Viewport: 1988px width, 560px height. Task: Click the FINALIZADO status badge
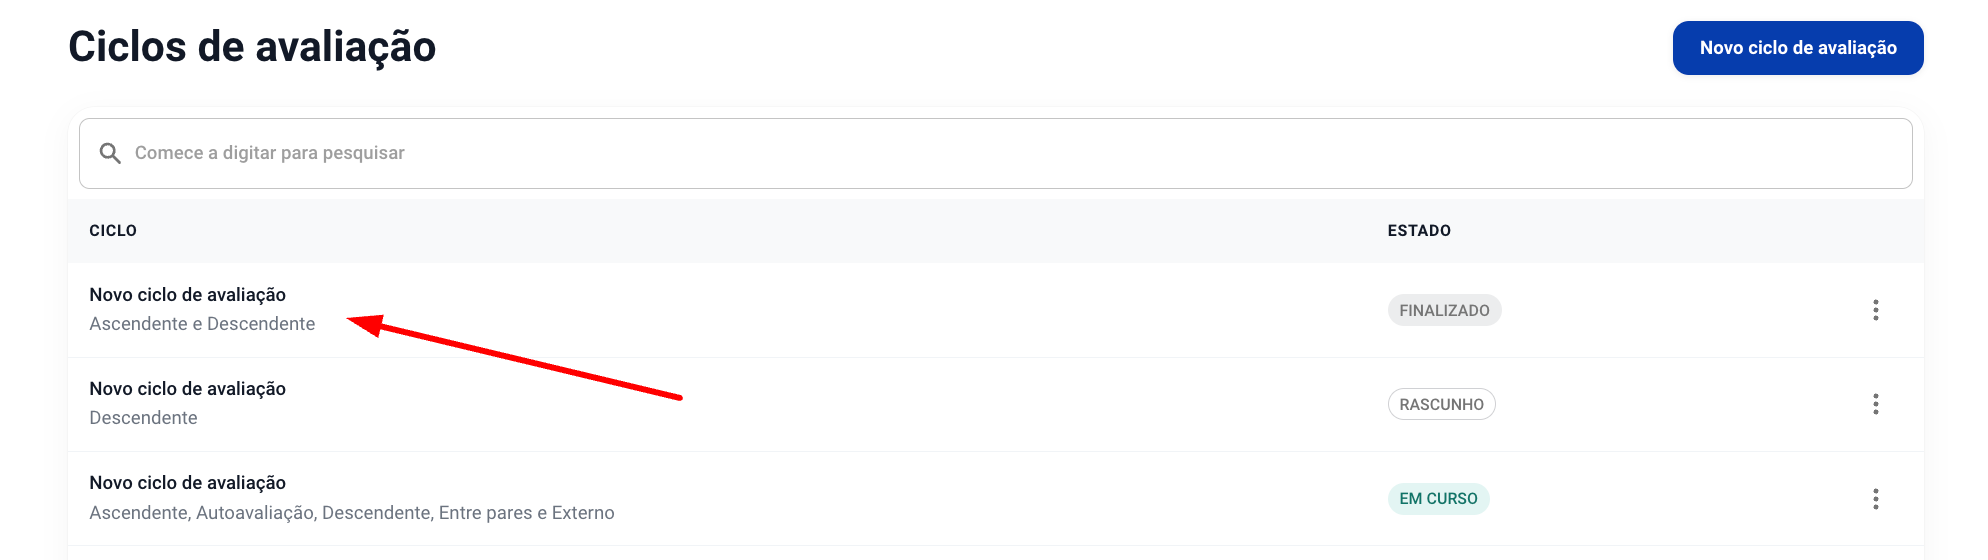pyautogui.click(x=1444, y=310)
